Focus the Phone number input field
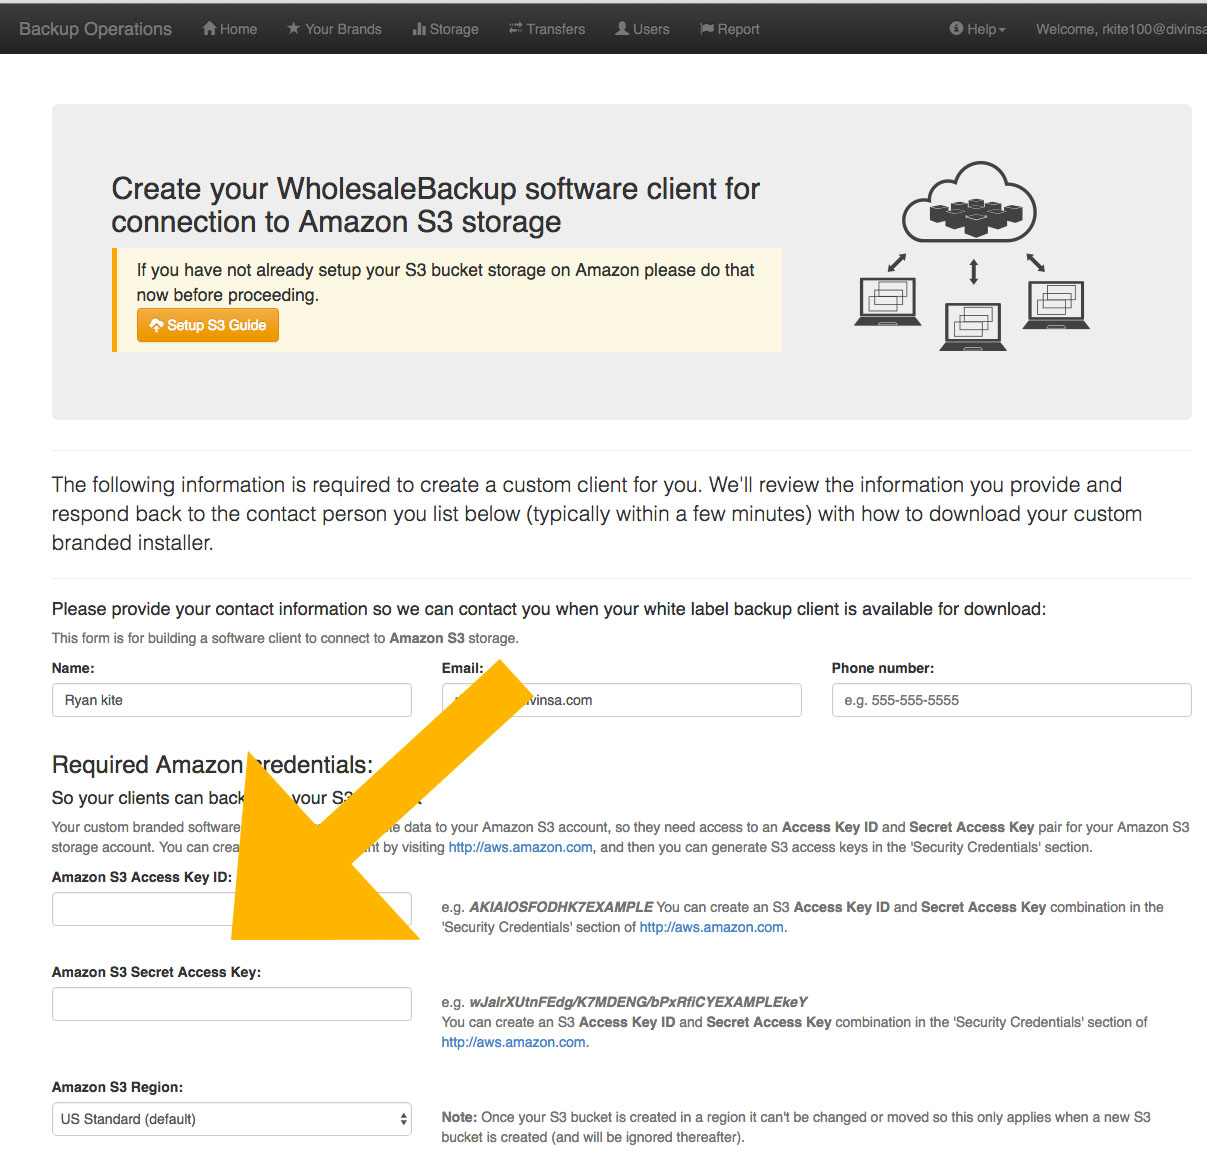 [x=1011, y=700]
